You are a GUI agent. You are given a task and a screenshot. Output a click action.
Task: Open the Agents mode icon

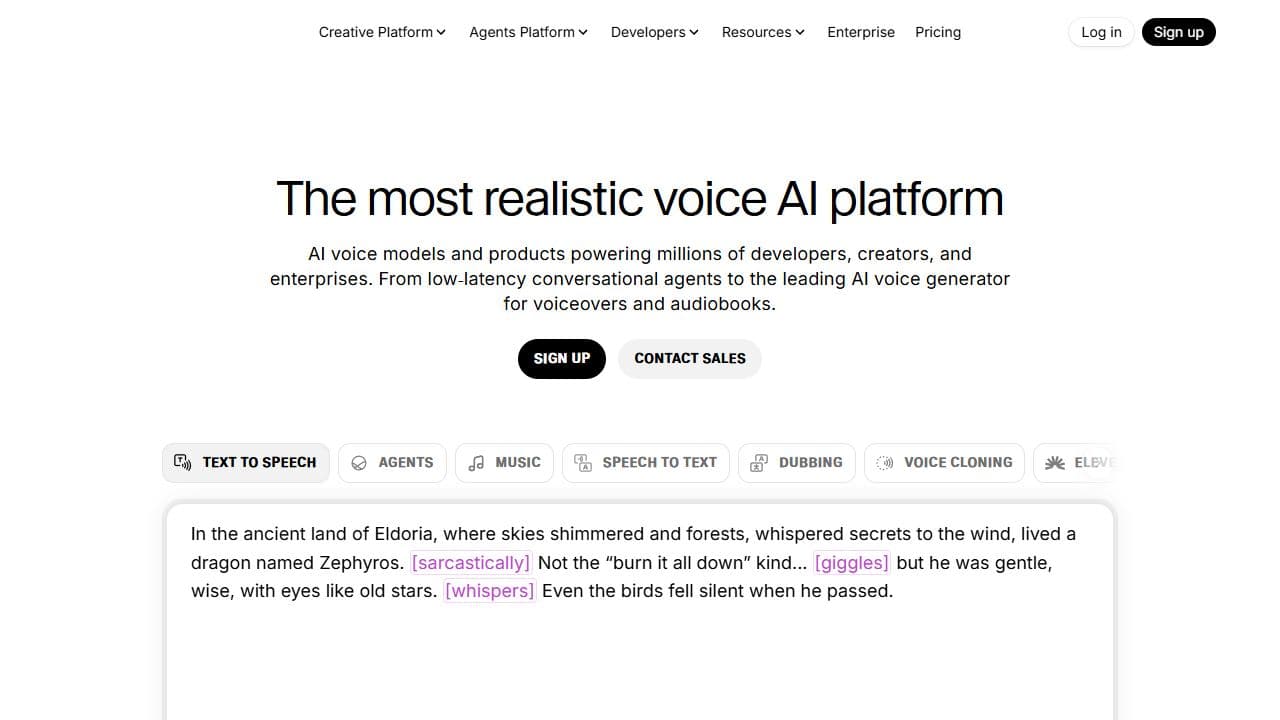point(360,462)
